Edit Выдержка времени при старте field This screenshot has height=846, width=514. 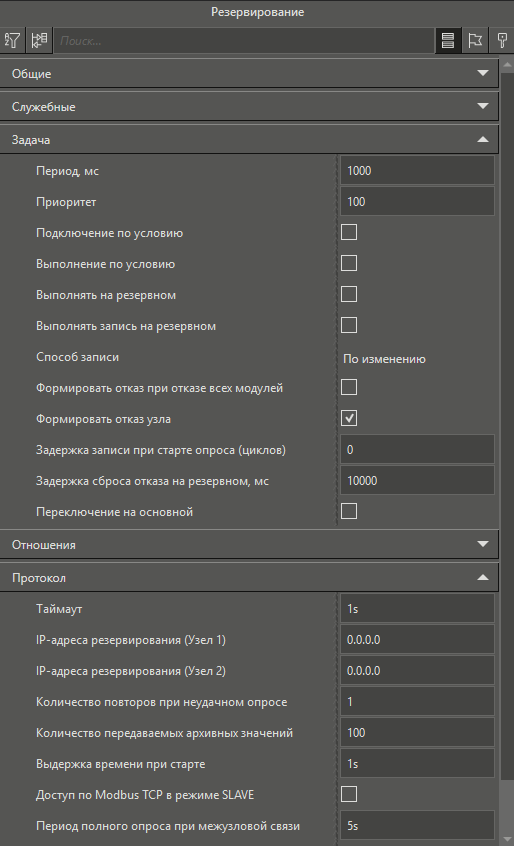tap(417, 763)
